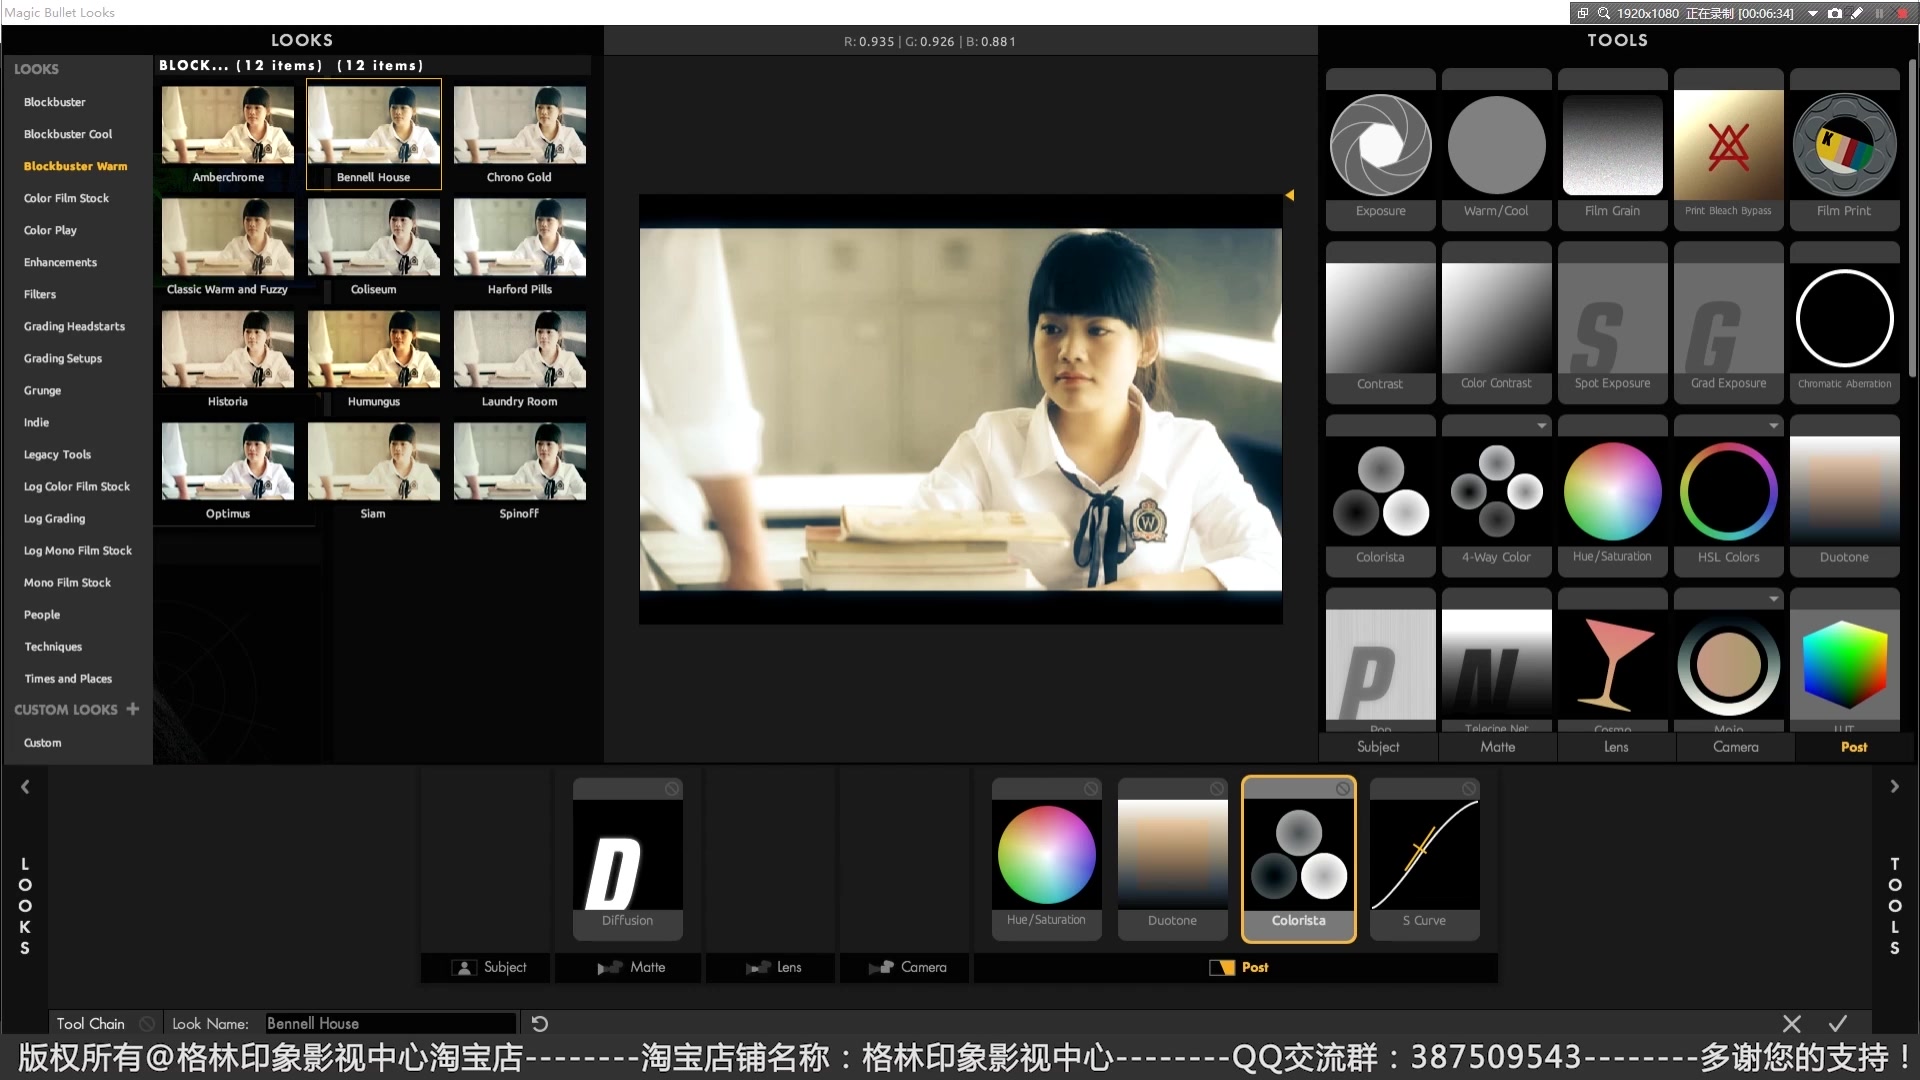
Task: Switch to the Subject tools tab
Action: [x=1378, y=747]
